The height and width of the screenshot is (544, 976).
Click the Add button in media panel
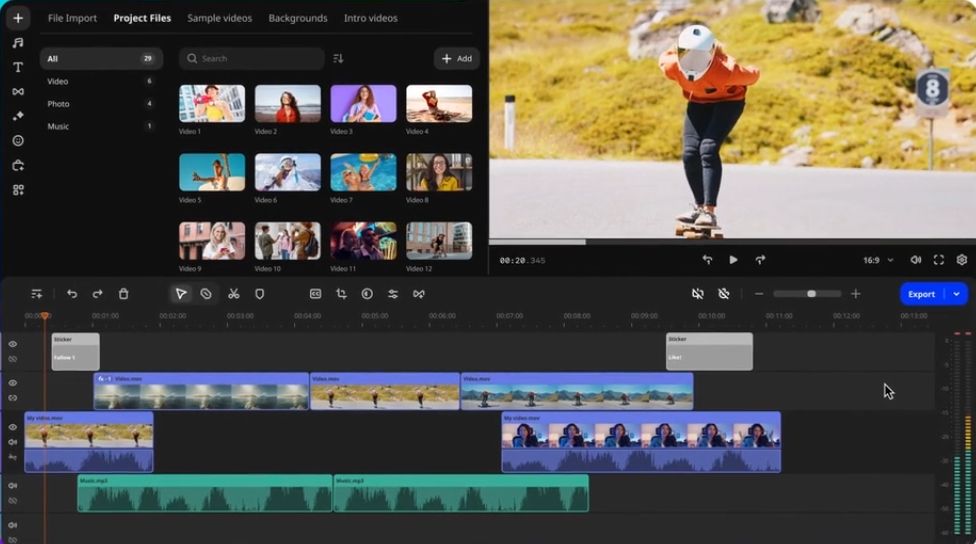[x=456, y=59]
